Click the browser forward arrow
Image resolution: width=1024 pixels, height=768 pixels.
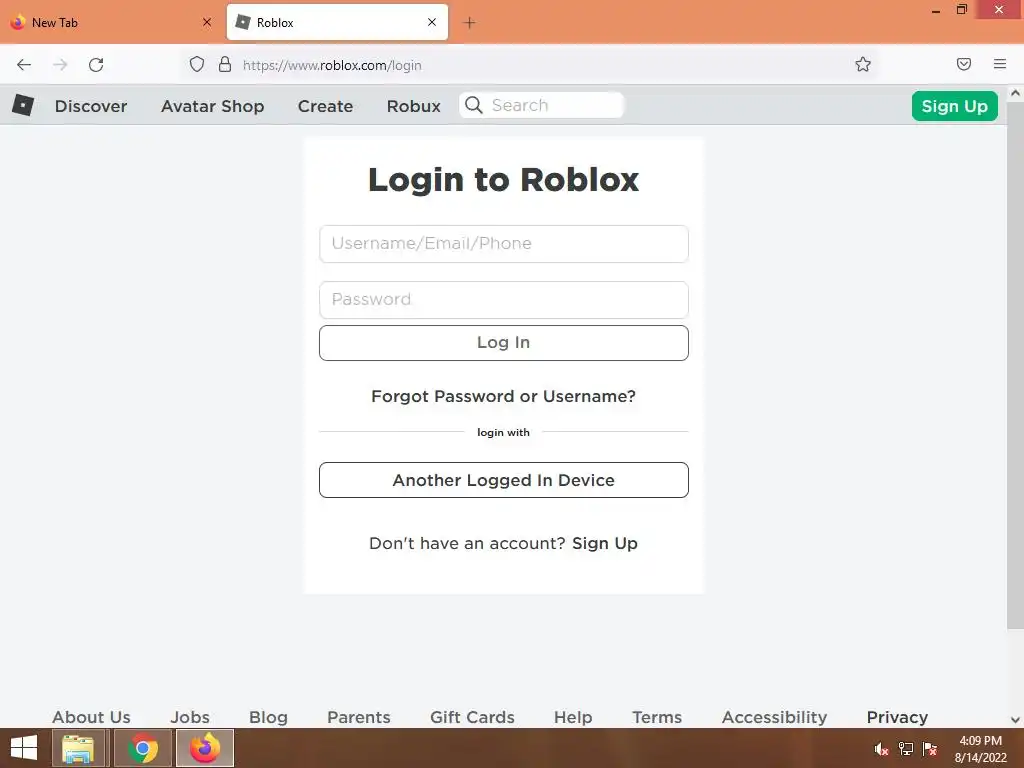60,65
